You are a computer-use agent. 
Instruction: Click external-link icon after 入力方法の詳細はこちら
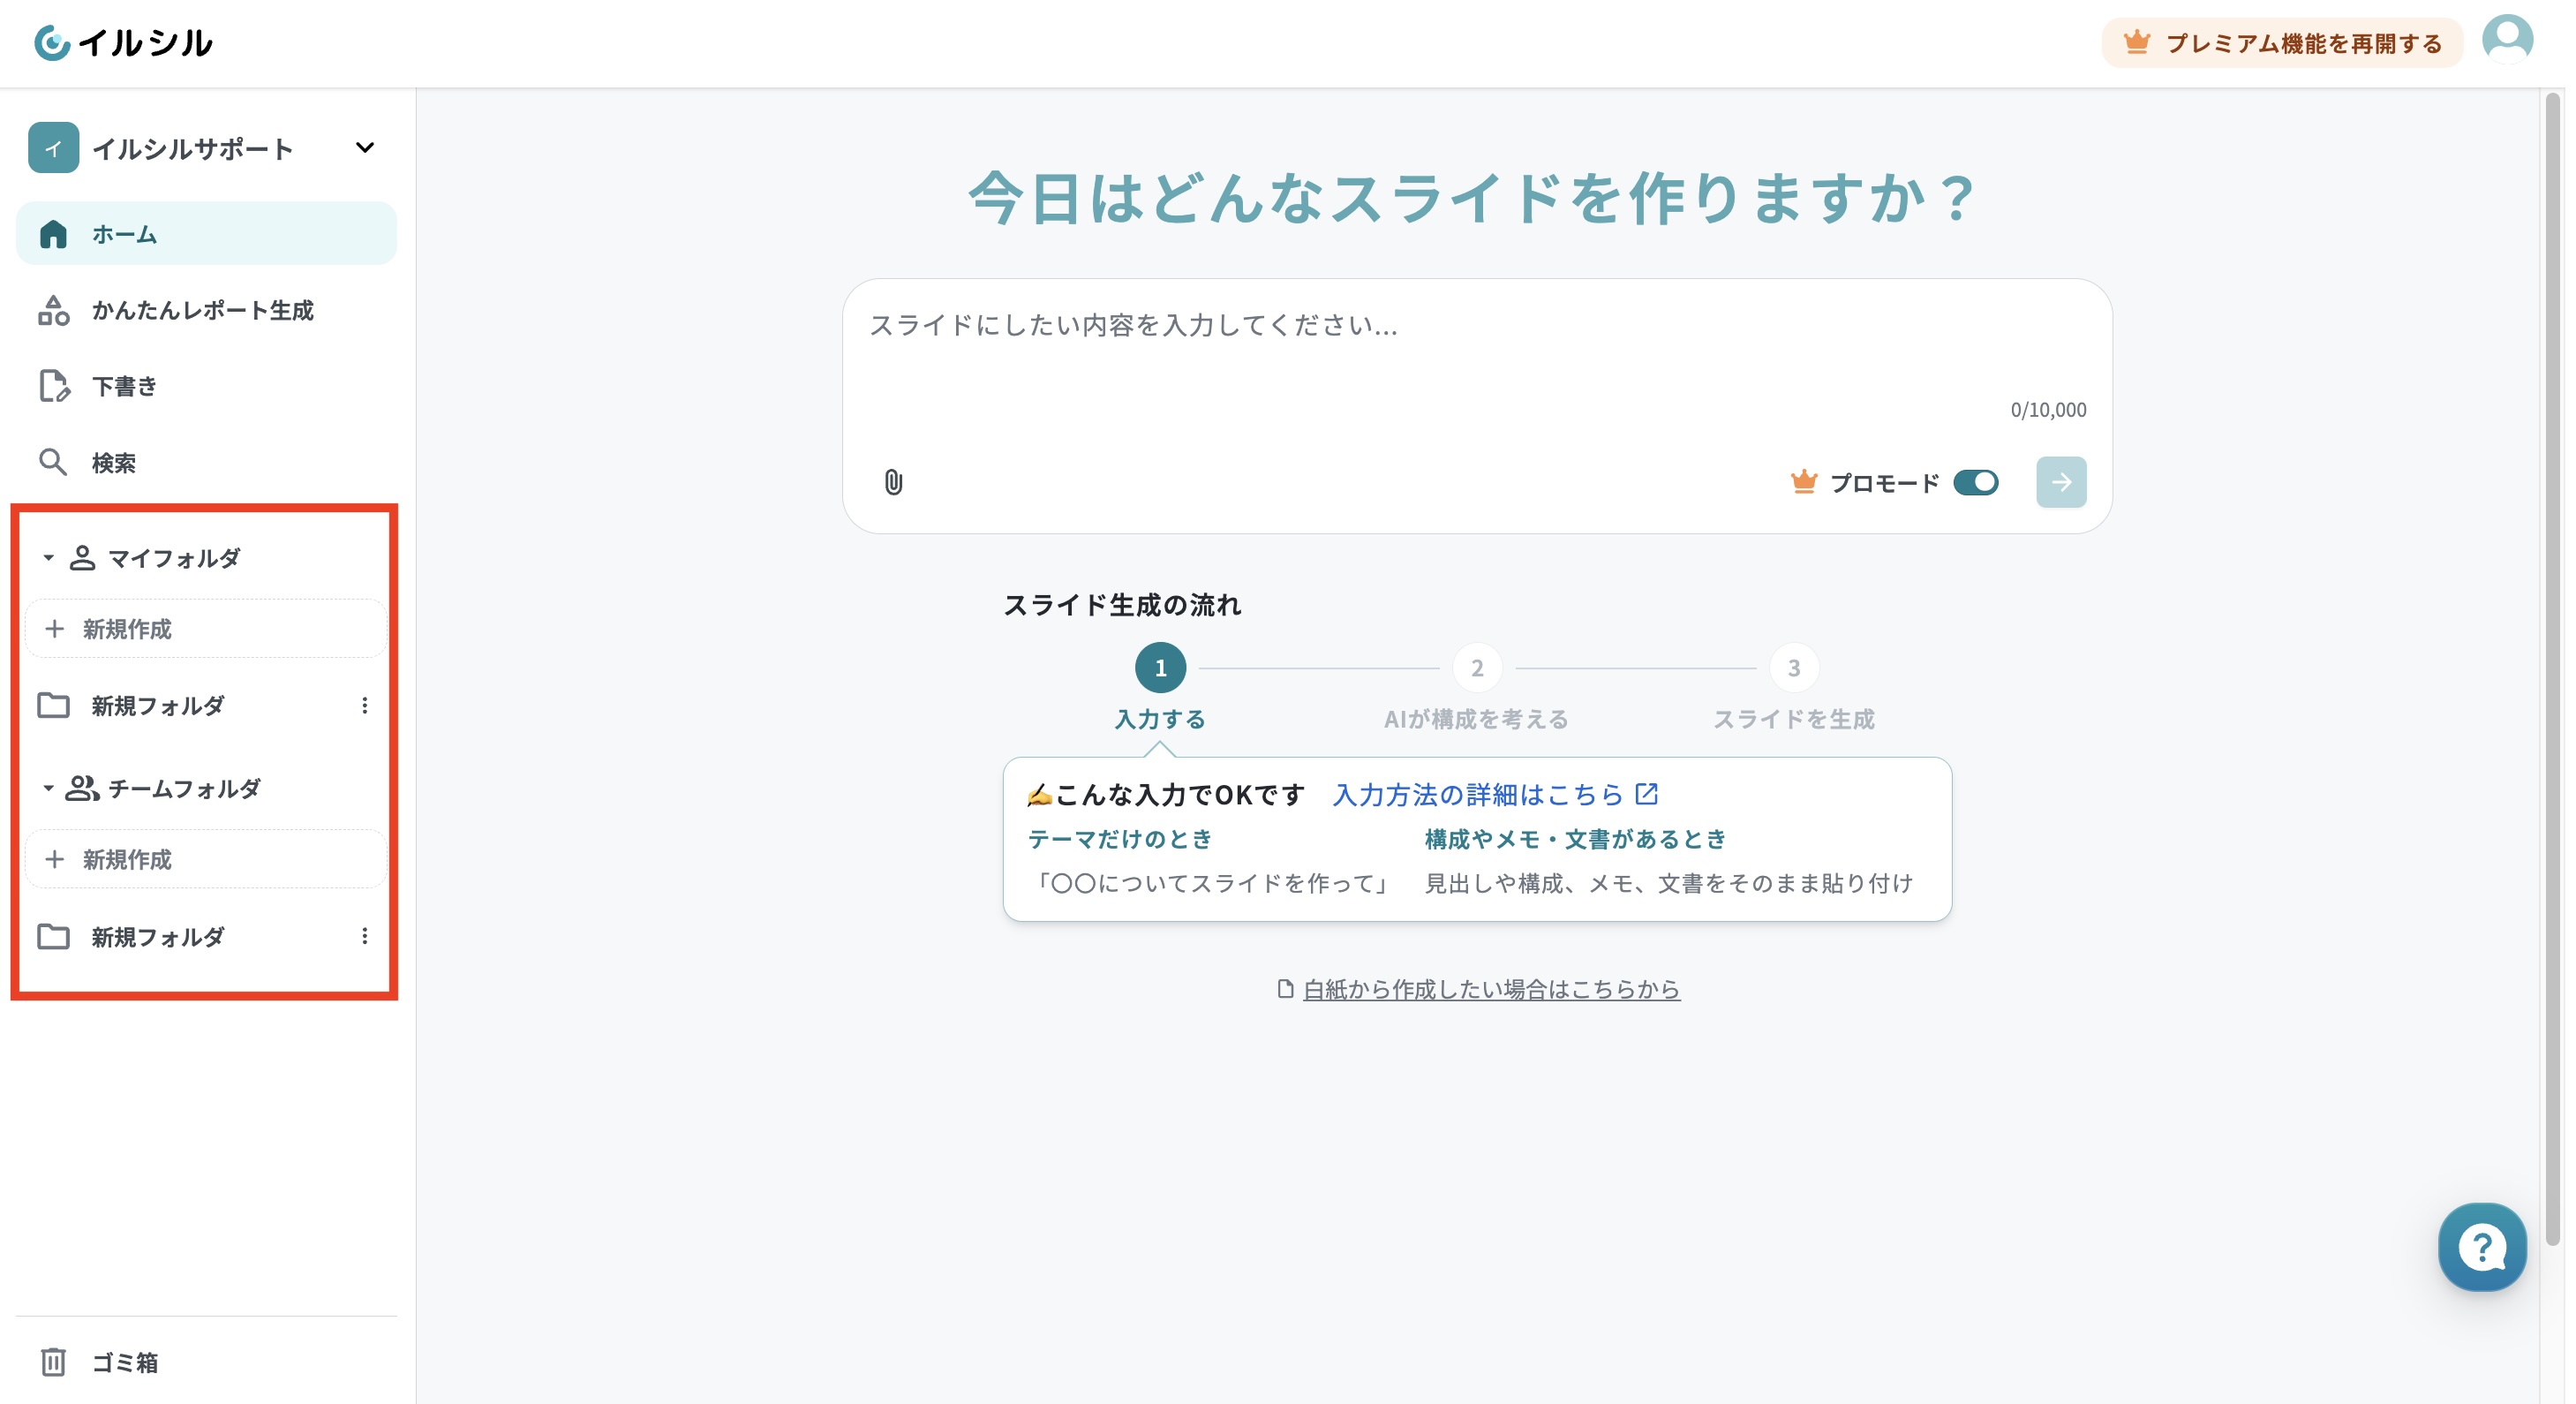1646,794
